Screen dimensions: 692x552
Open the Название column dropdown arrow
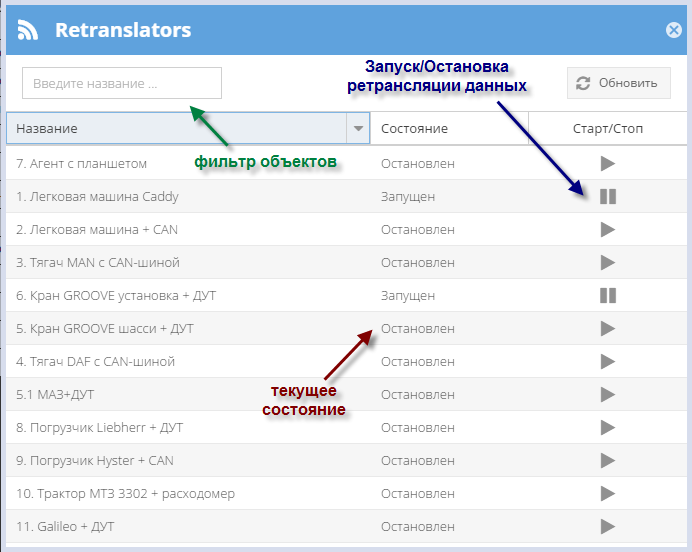358,129
